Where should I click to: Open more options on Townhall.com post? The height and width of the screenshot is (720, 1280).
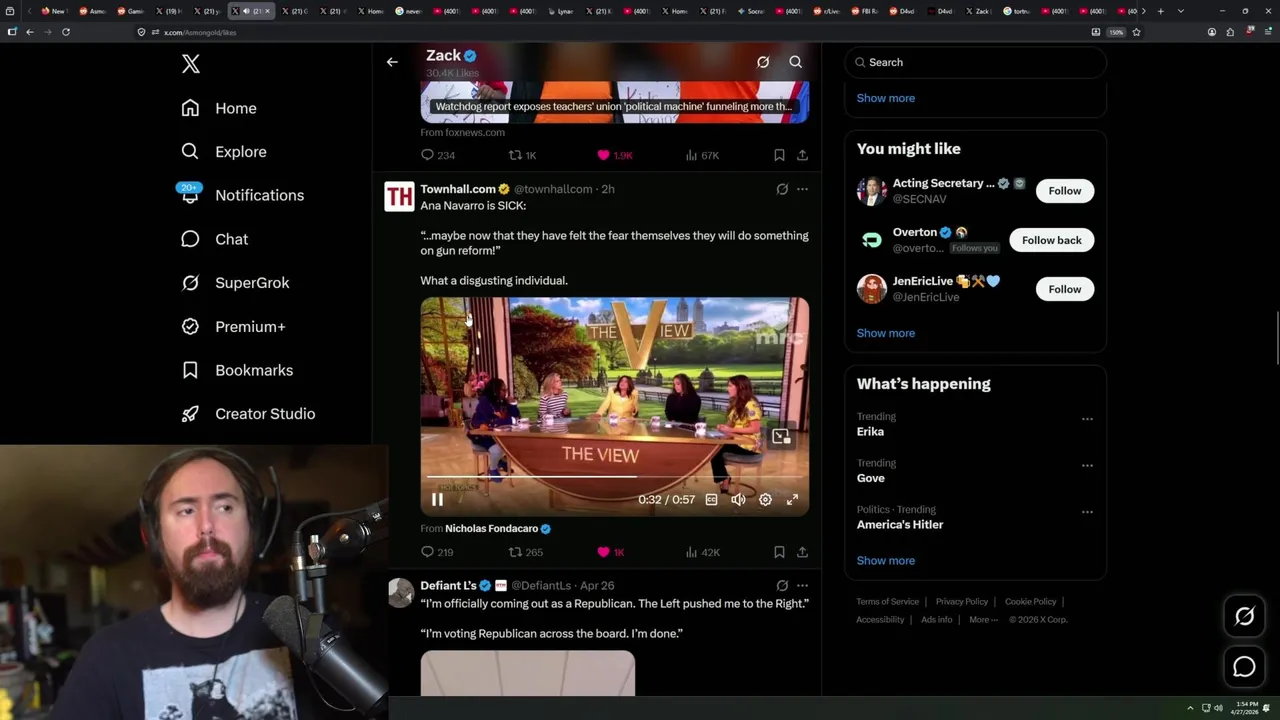click(802, 189)
